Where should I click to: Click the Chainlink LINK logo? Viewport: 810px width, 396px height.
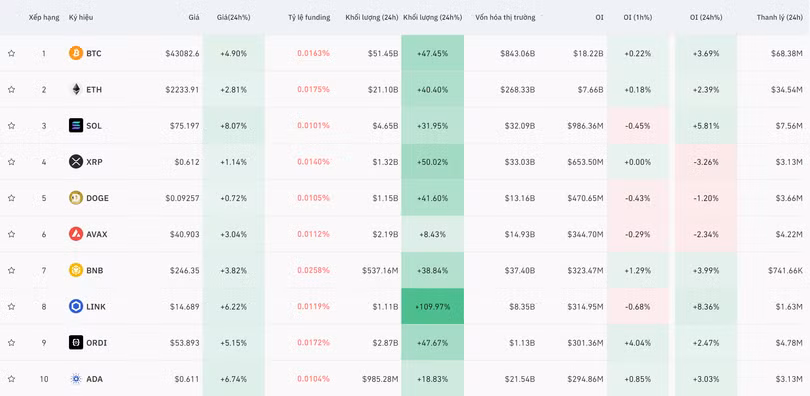(x=76, y=306)
